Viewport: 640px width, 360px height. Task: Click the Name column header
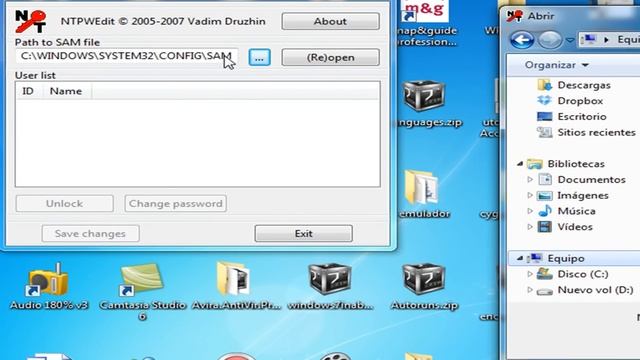pyautogui.click(x=66, y=91)
